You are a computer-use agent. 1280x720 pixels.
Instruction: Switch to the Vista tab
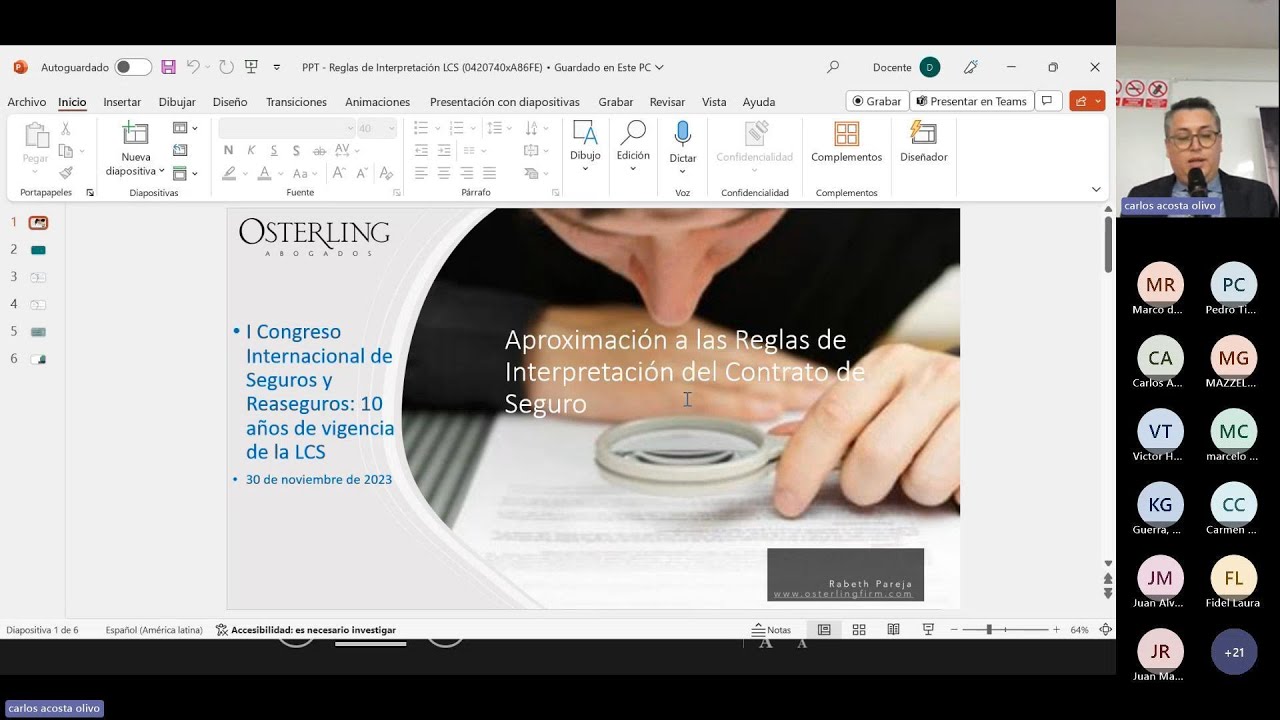(714, 102)
